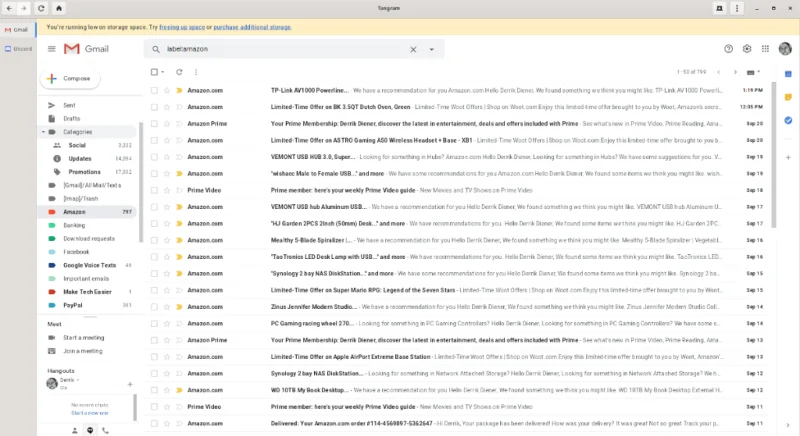Toggle importance marker on ASTRO Gaming A50 email
Screen dimensions: 800x436
click(179, 140)
